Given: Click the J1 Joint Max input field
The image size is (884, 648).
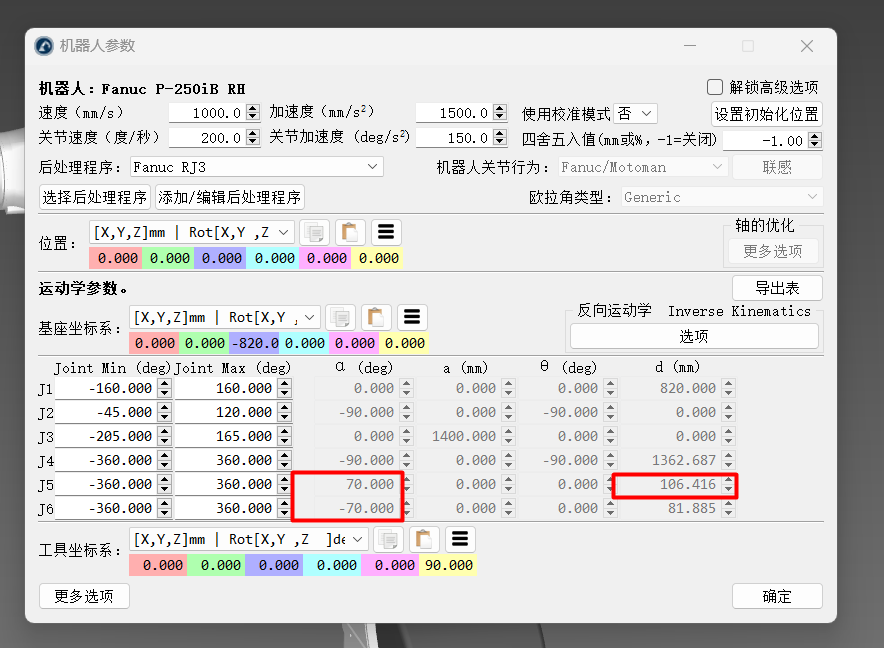Looking at the screenshot, I should tap(228, 388).
